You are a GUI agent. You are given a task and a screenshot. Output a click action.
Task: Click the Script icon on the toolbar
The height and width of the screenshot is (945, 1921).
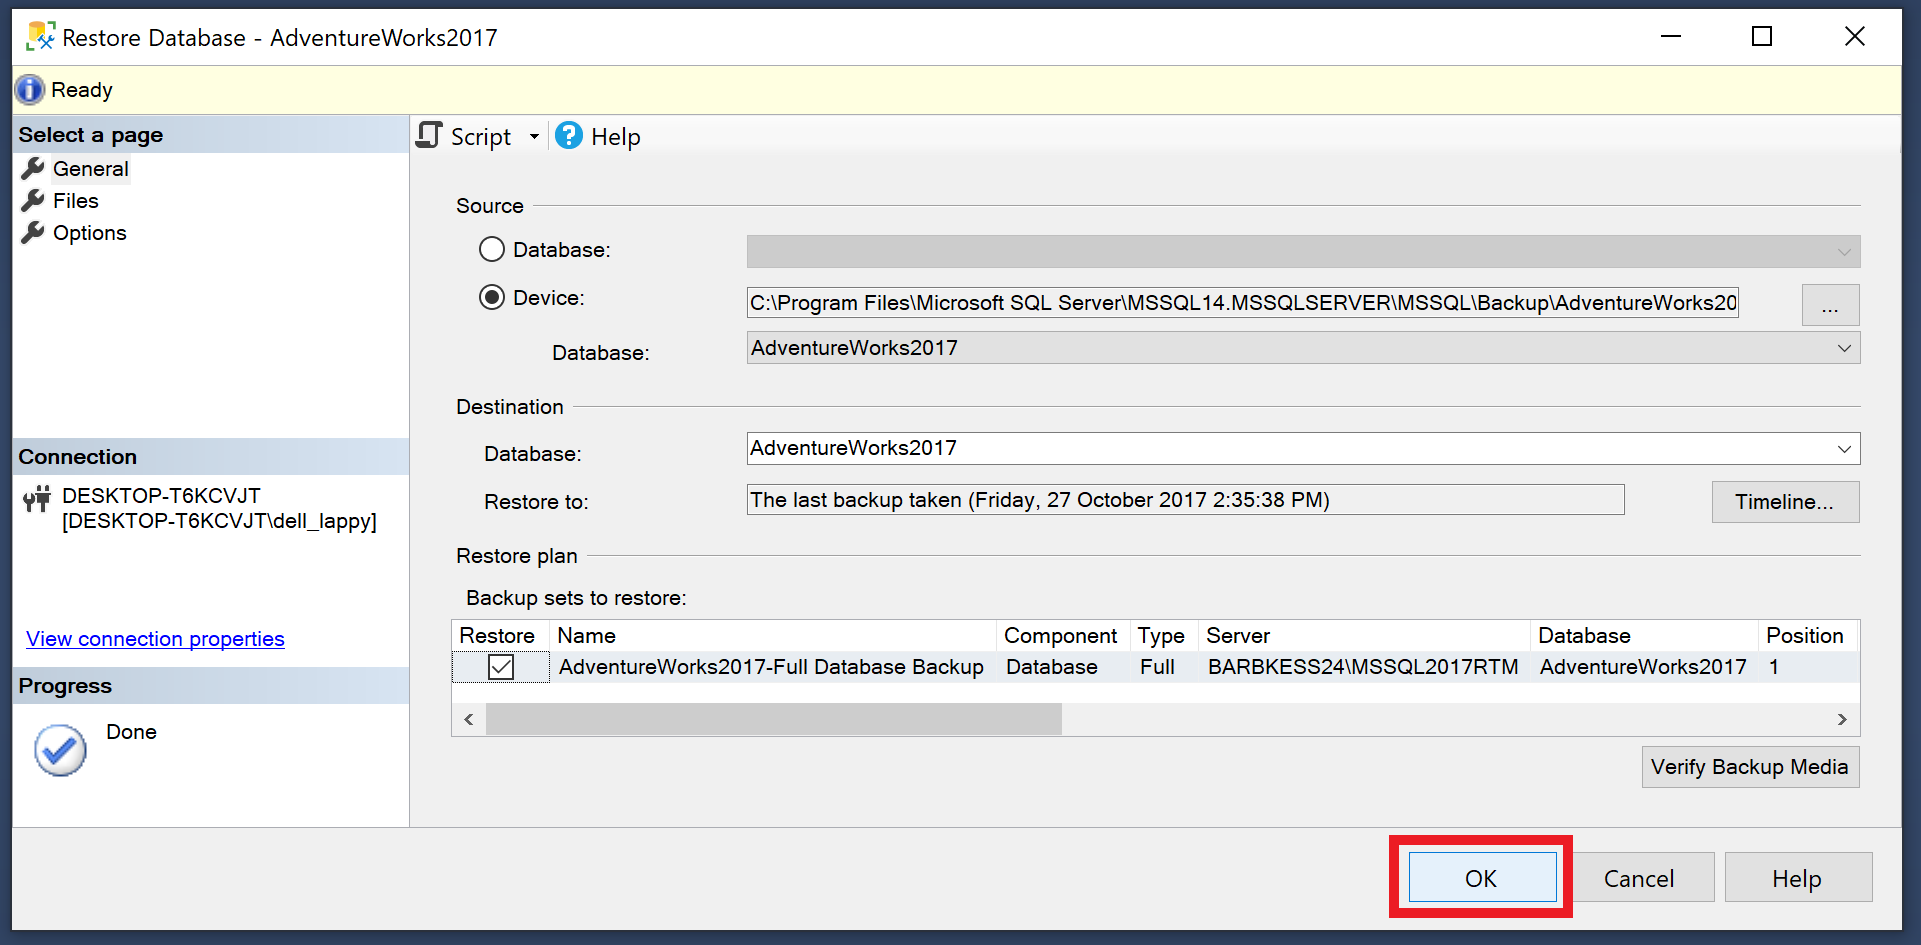point(428,136)
